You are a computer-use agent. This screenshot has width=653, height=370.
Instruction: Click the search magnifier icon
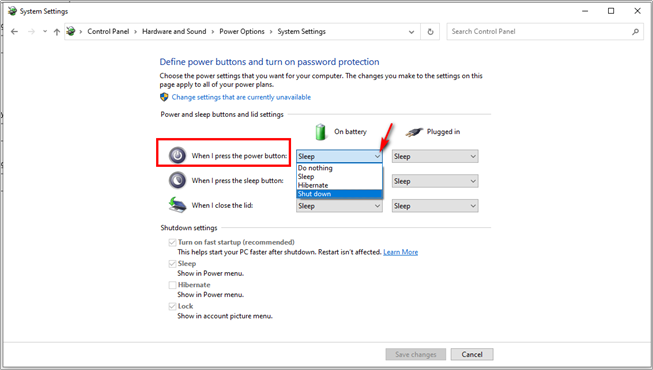tap(635, 32)
